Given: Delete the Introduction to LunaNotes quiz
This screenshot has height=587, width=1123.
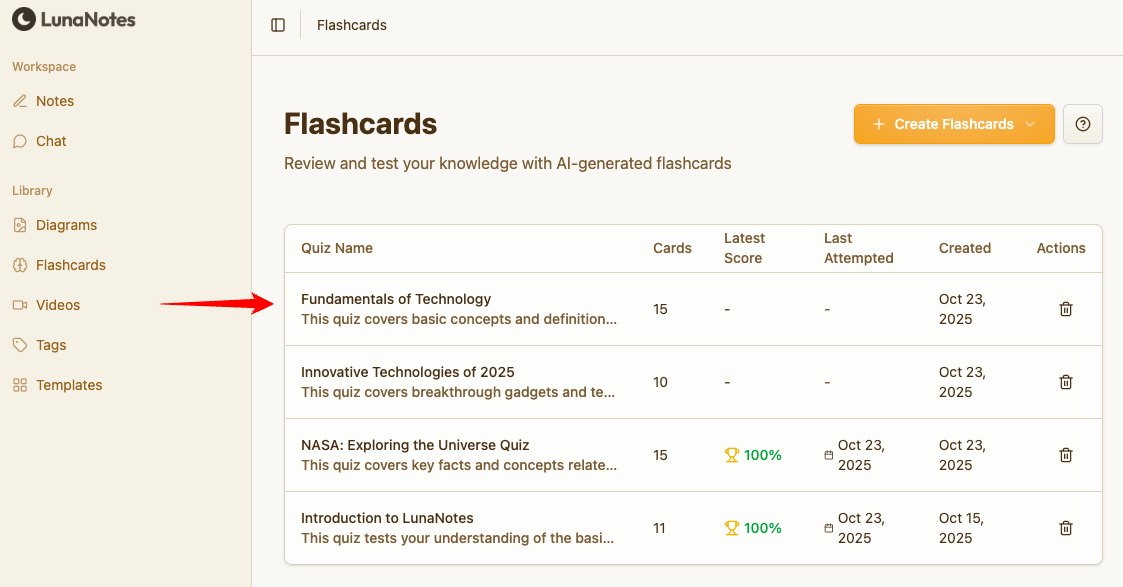Looking at the screenshot, I should click(x=1066, y=528).
